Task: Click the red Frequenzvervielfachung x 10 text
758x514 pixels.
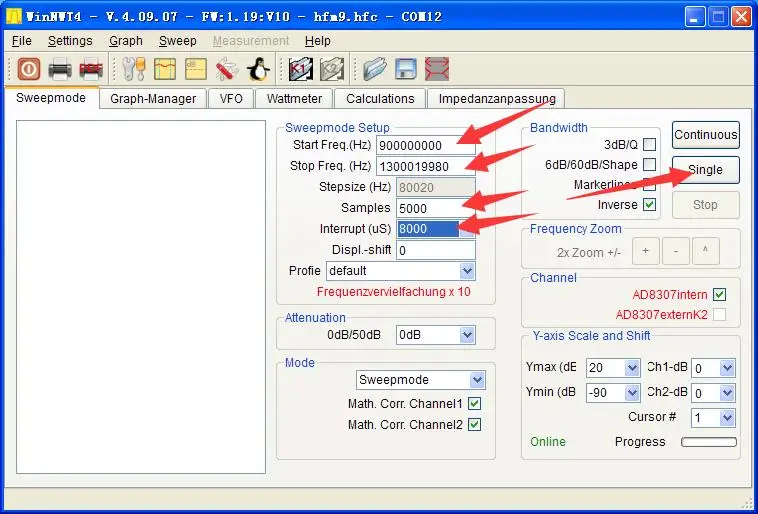Action: [394, 292]
